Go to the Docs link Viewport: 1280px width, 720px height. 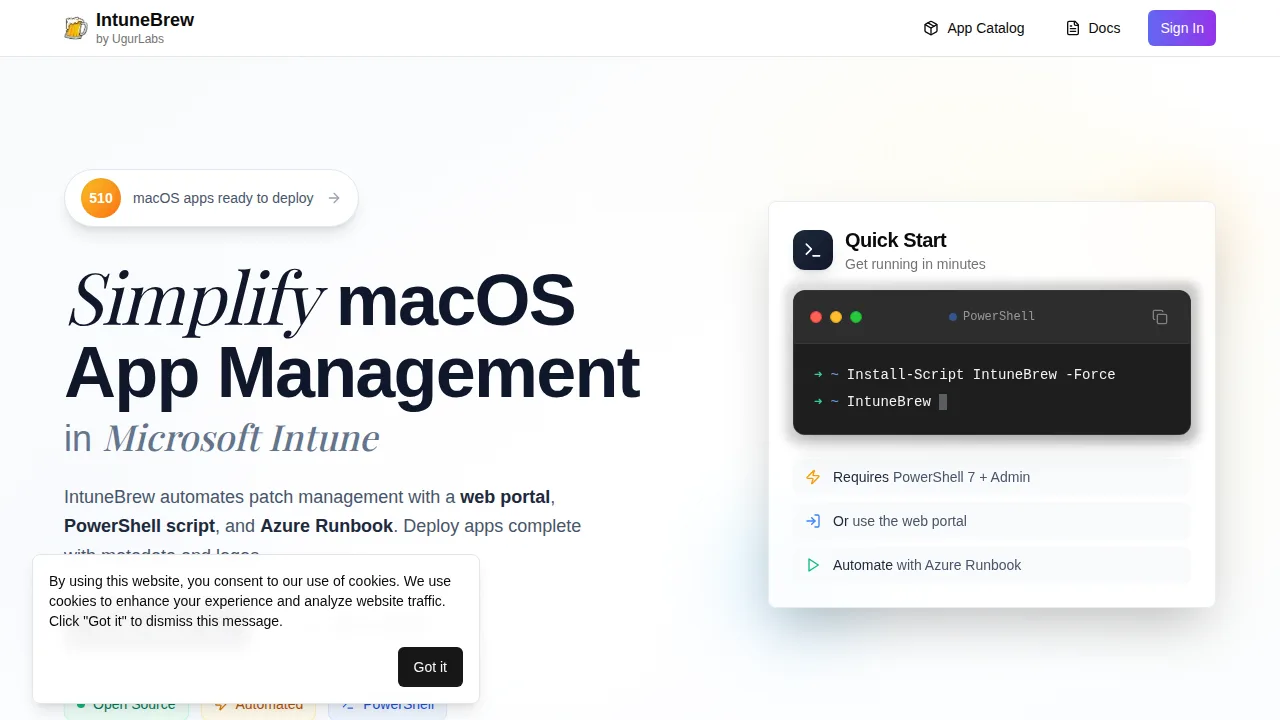1093,28
